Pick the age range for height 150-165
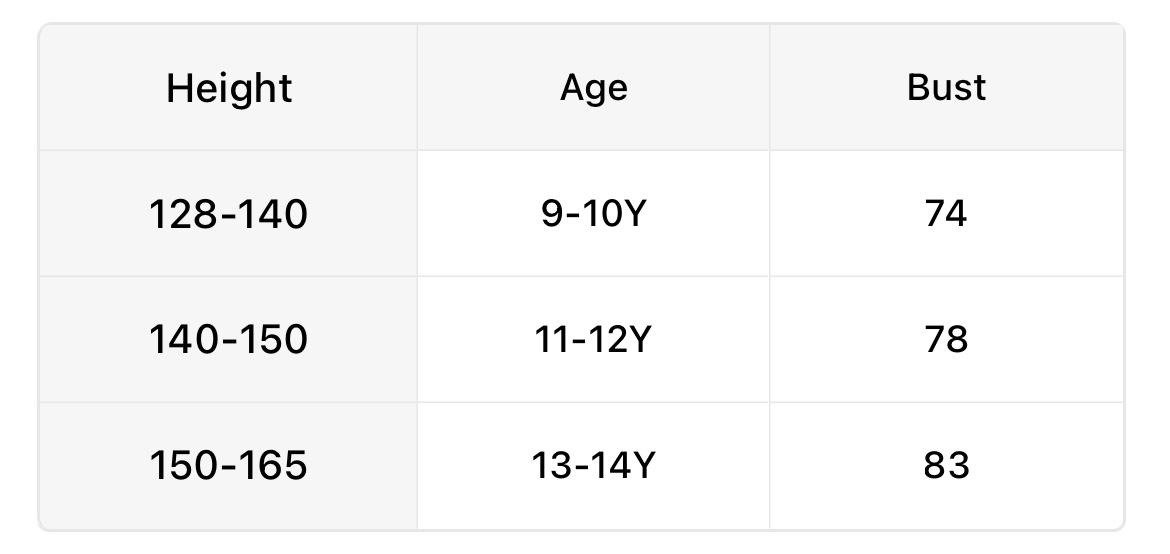 click(594, 466)
